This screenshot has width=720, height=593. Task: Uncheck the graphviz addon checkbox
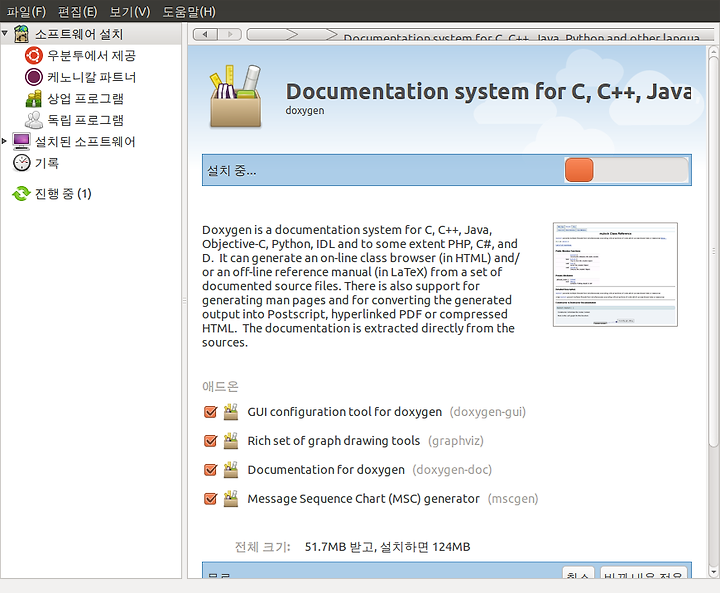click(x=210, y=441)
